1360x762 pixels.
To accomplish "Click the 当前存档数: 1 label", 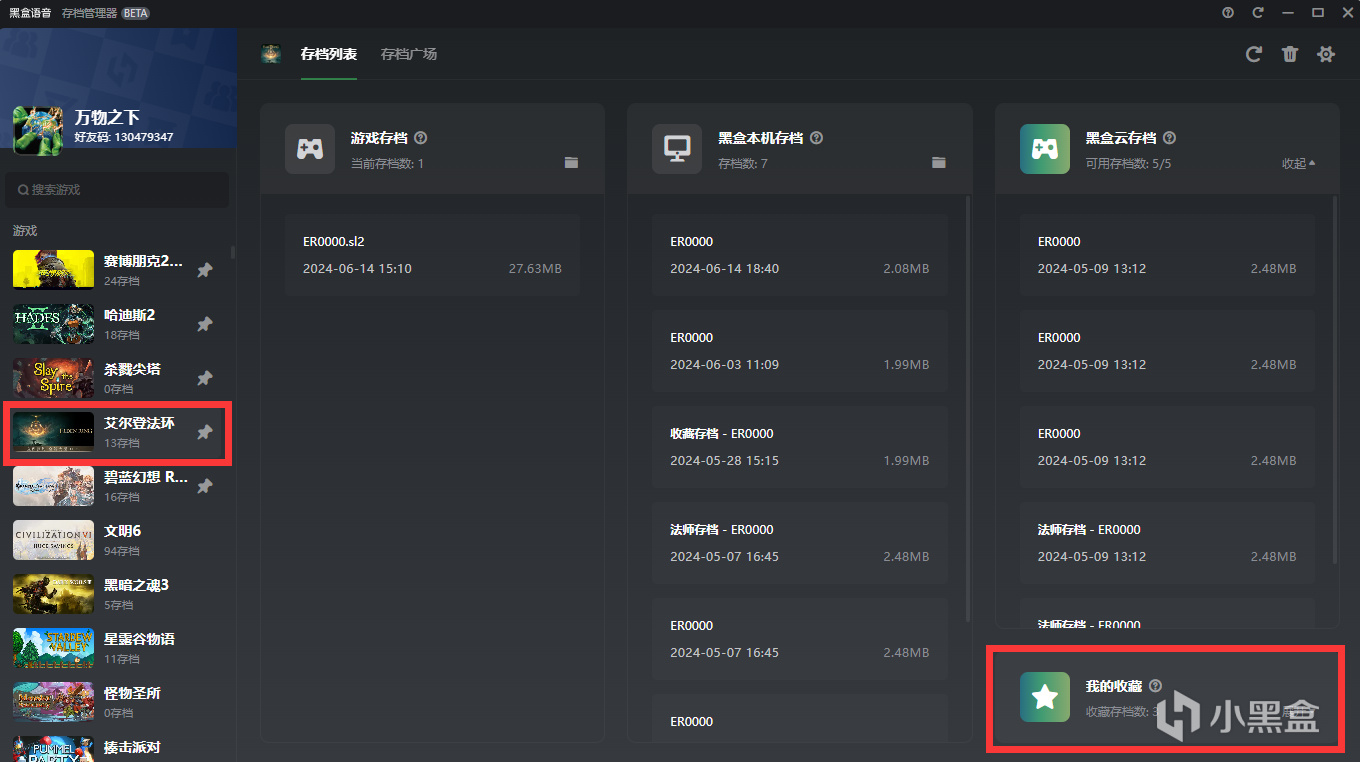I will point(387,163).
